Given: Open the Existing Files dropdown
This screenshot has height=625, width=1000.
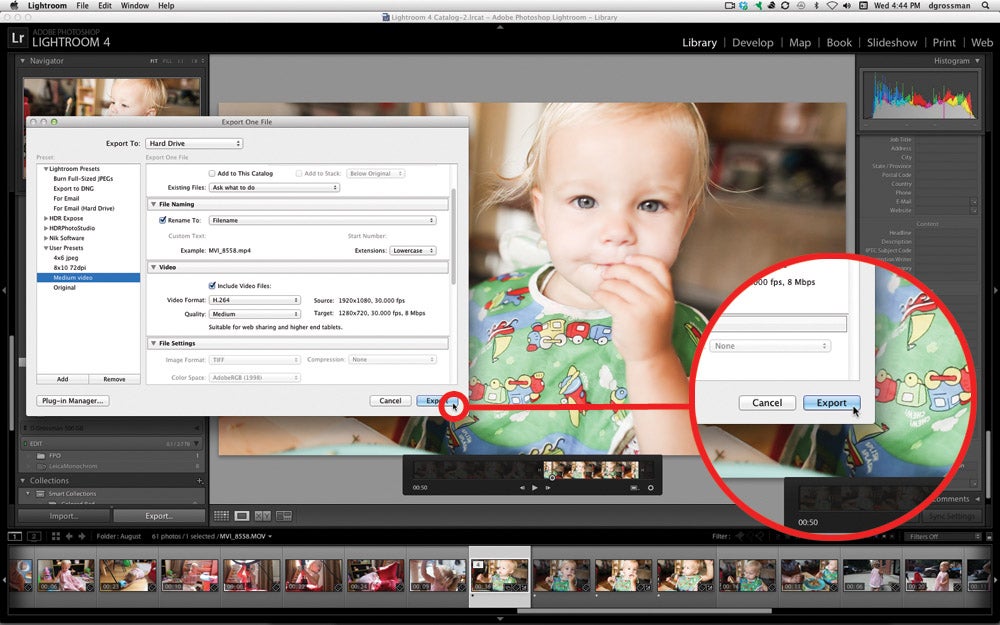Looking at the screenshot, I should click(274, 188).
